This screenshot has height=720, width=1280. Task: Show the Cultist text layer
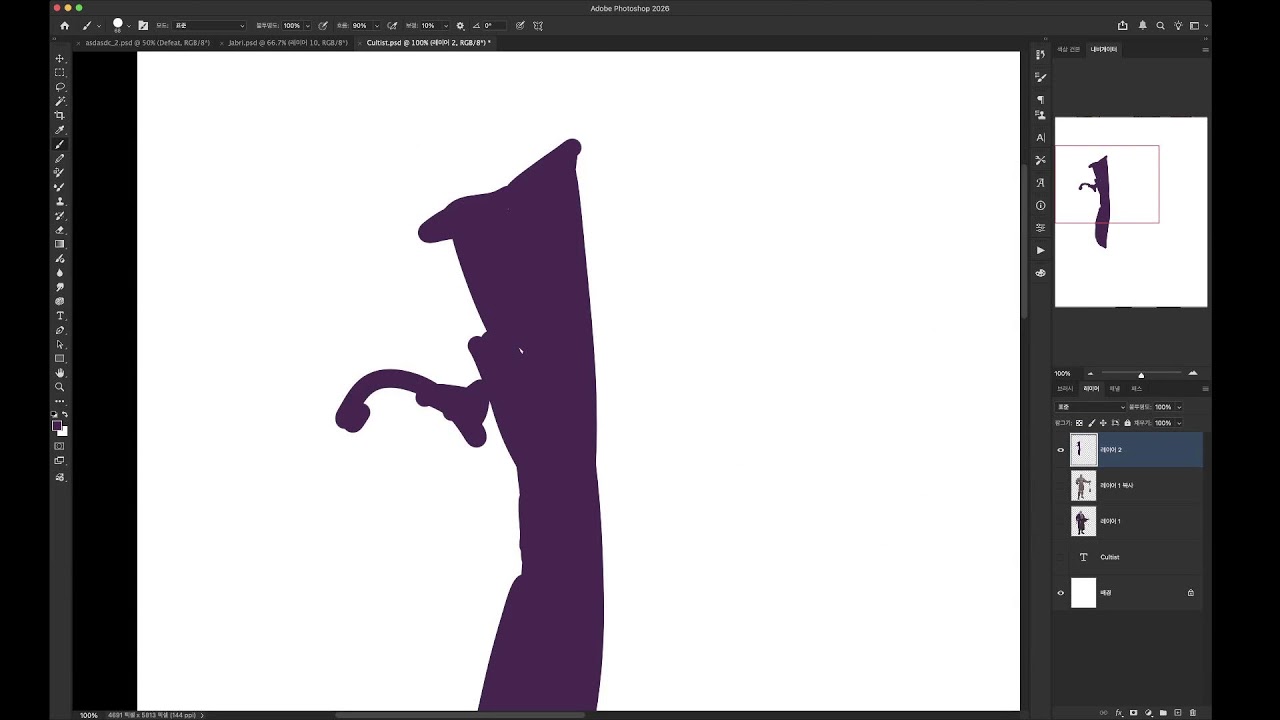1061,557
